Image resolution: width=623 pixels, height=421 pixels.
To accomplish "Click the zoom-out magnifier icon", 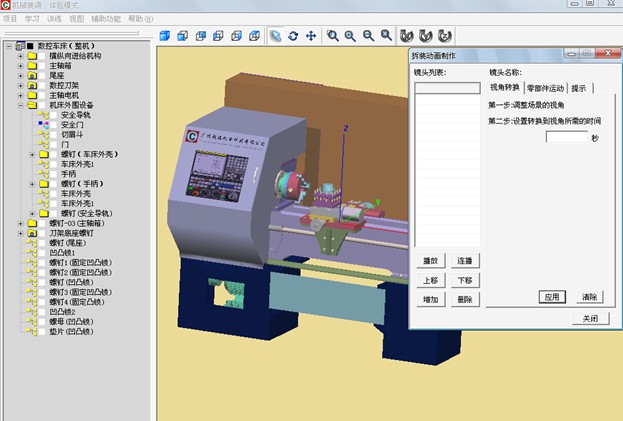I will (x=368, y=36).
